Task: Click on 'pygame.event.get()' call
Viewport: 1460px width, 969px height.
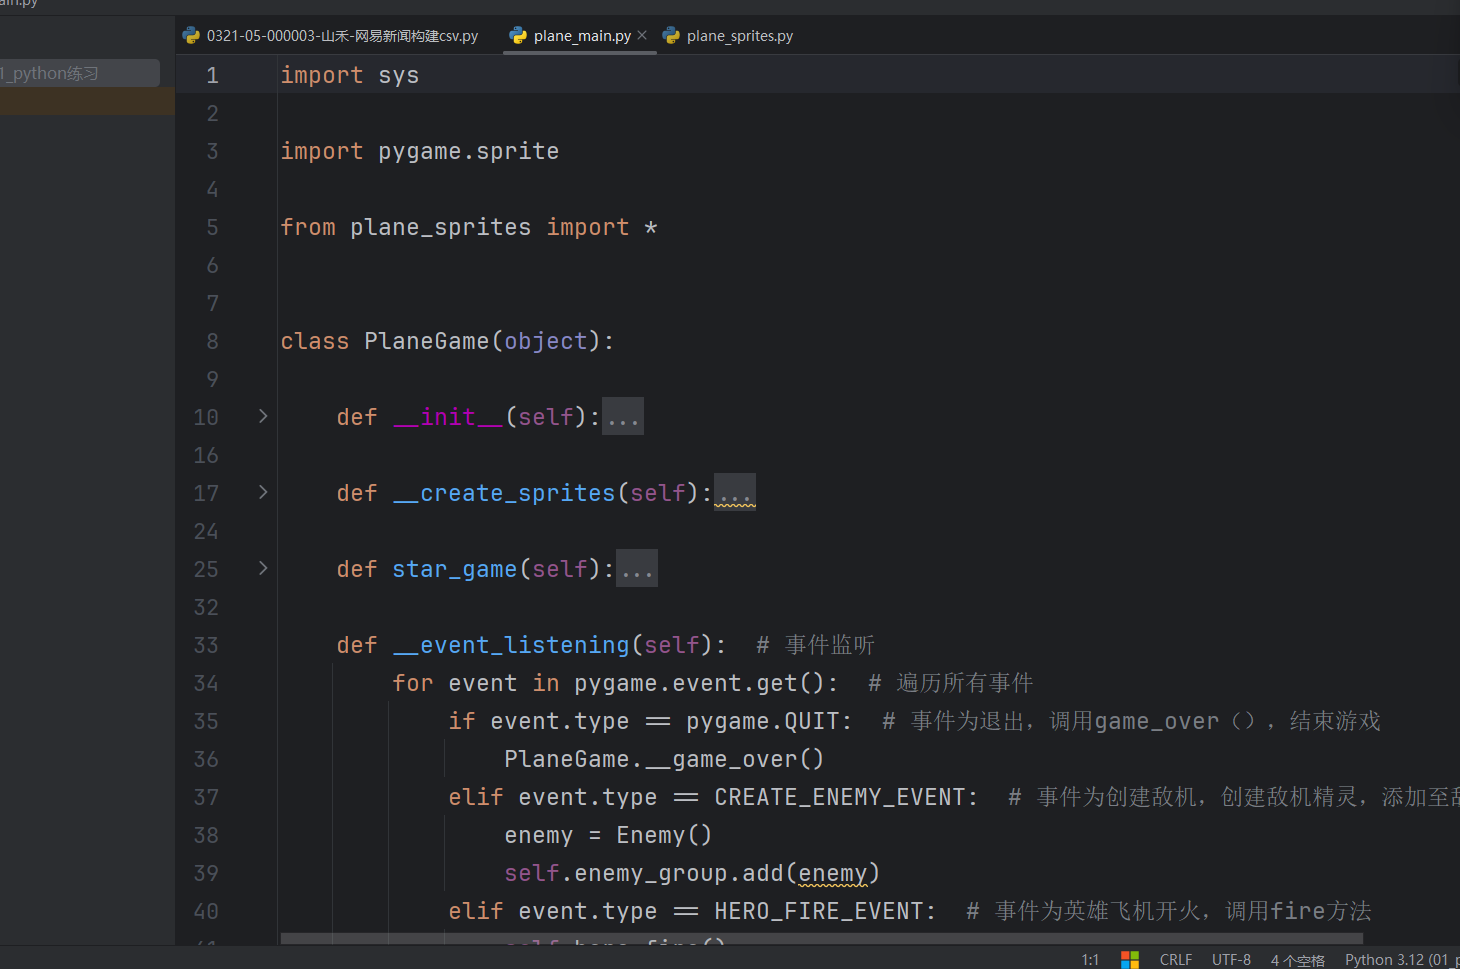Action: pos(699,683)
